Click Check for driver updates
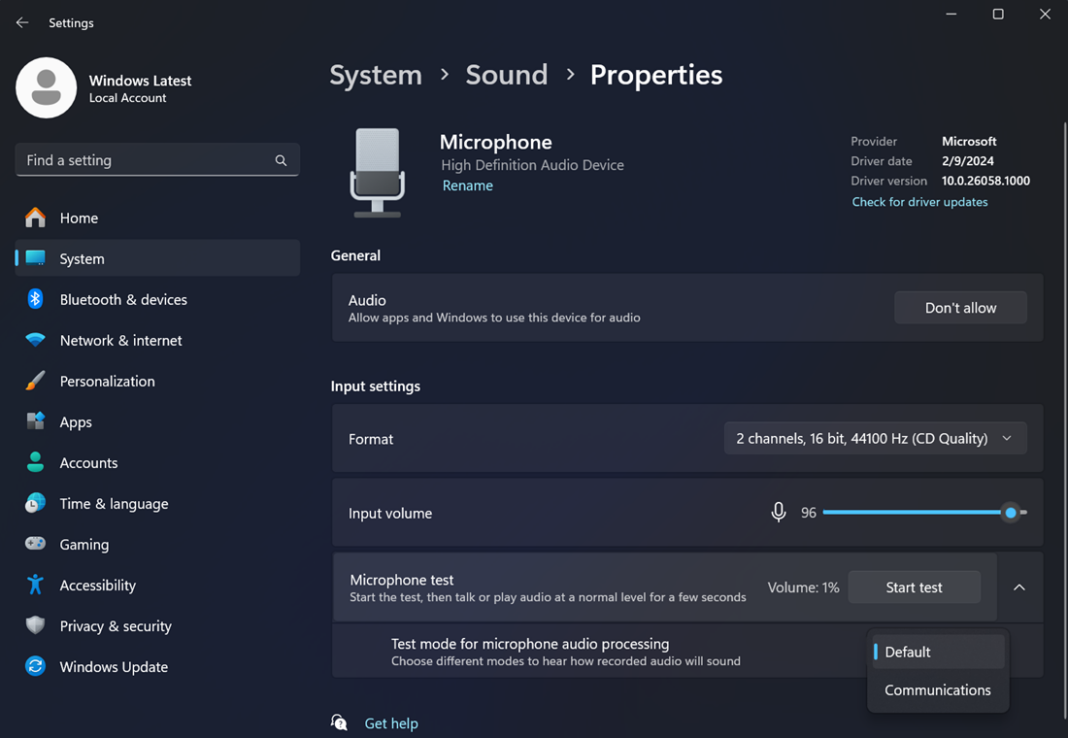The image size is (1068, 738). coord(919,201)
